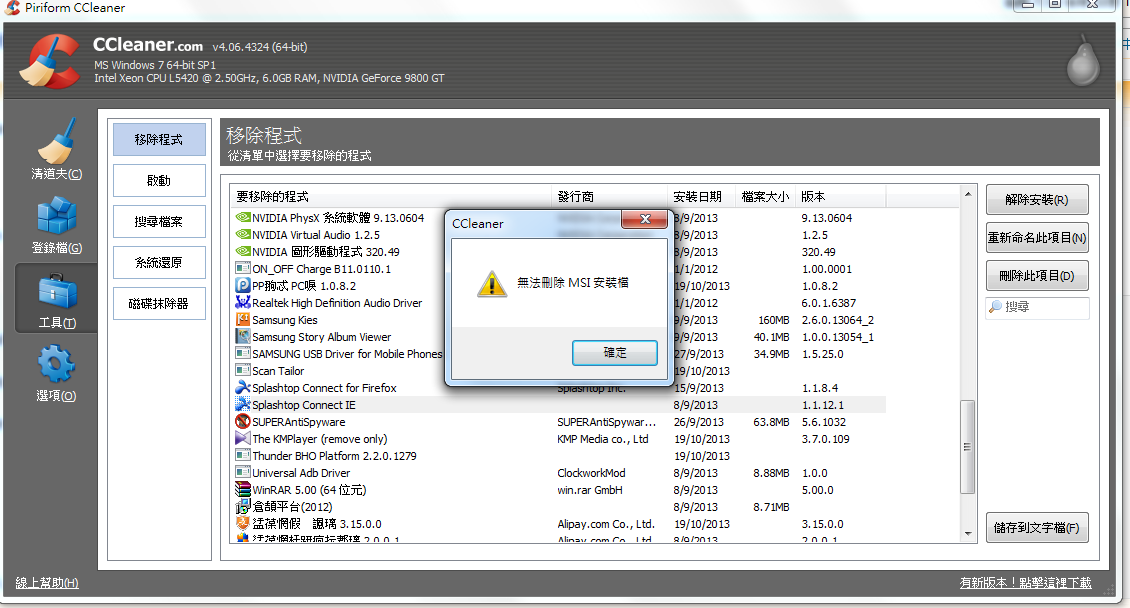Sort by 檔案大小 size column header
The width and height of the screenshot is (1130, 608).
click(x=765, y=197)
